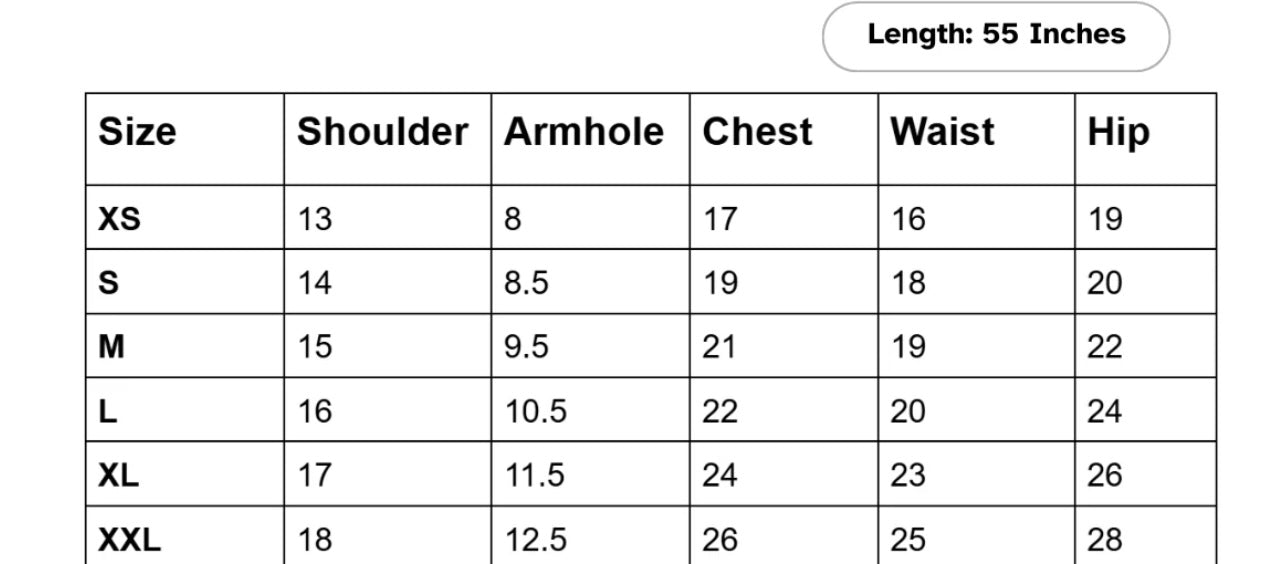Image resolution: width=1283 pixels, height=564 pixels.
Task: Click the Shoulder column header
Action: click(382, 132)
